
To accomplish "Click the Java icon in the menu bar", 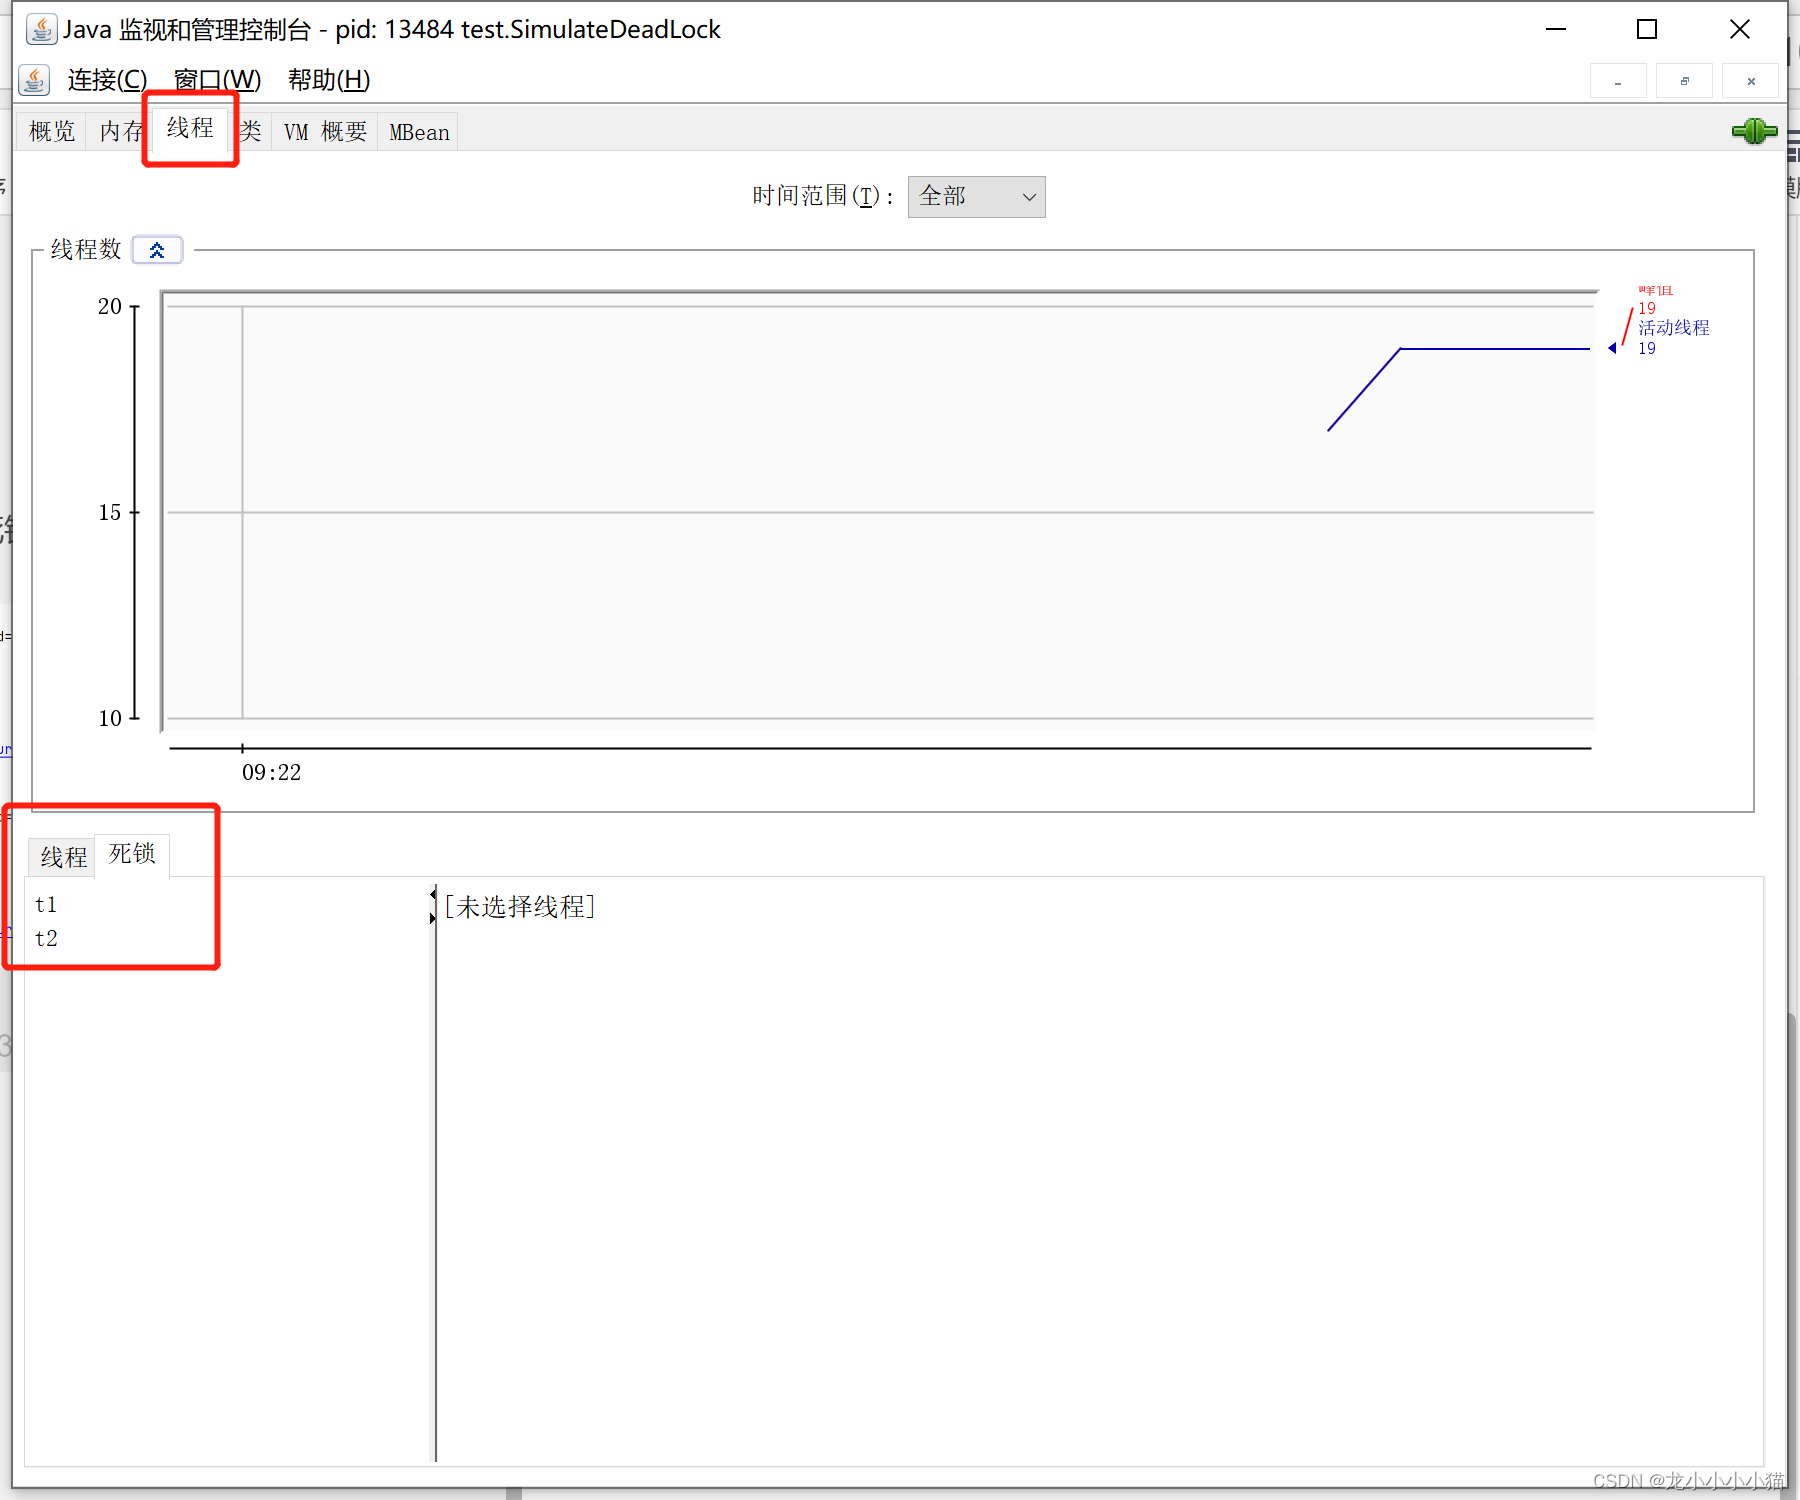I will coord(34,80).
